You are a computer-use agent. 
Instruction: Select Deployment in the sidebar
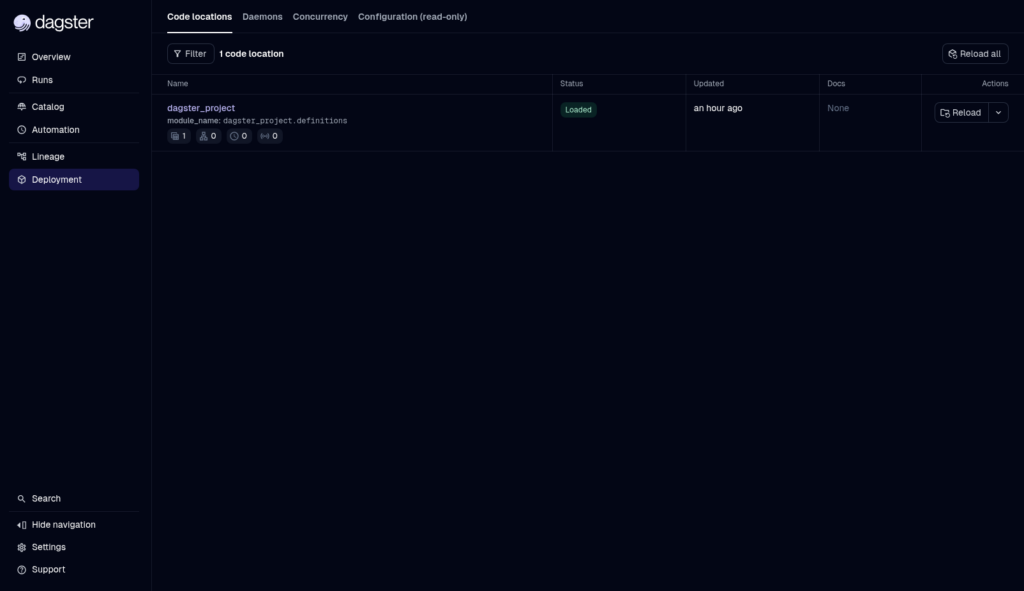[74, 180]
